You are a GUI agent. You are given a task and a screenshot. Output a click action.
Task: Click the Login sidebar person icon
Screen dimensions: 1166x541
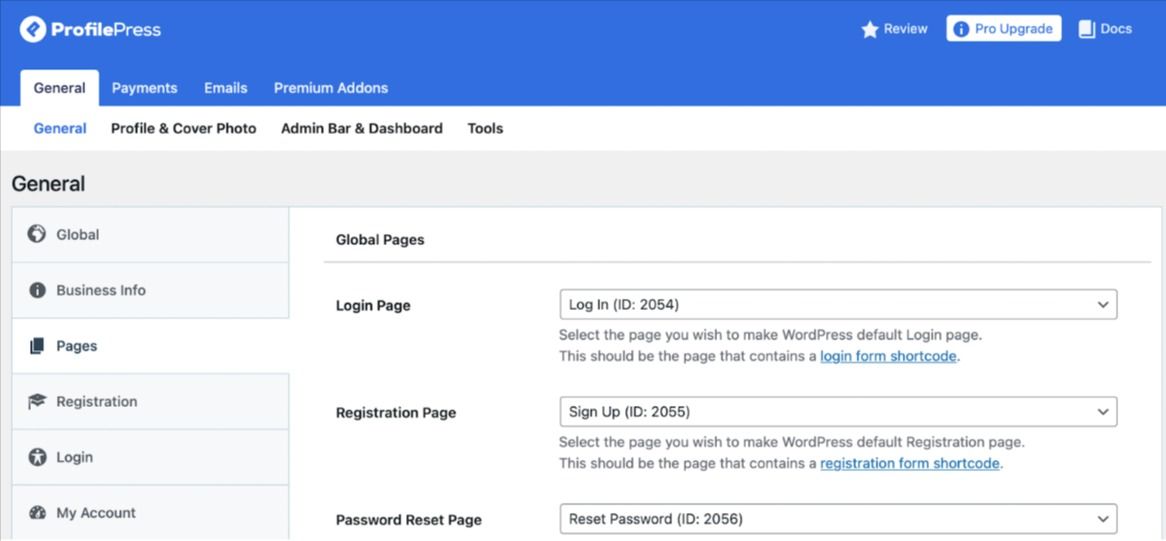coord(37,457)
